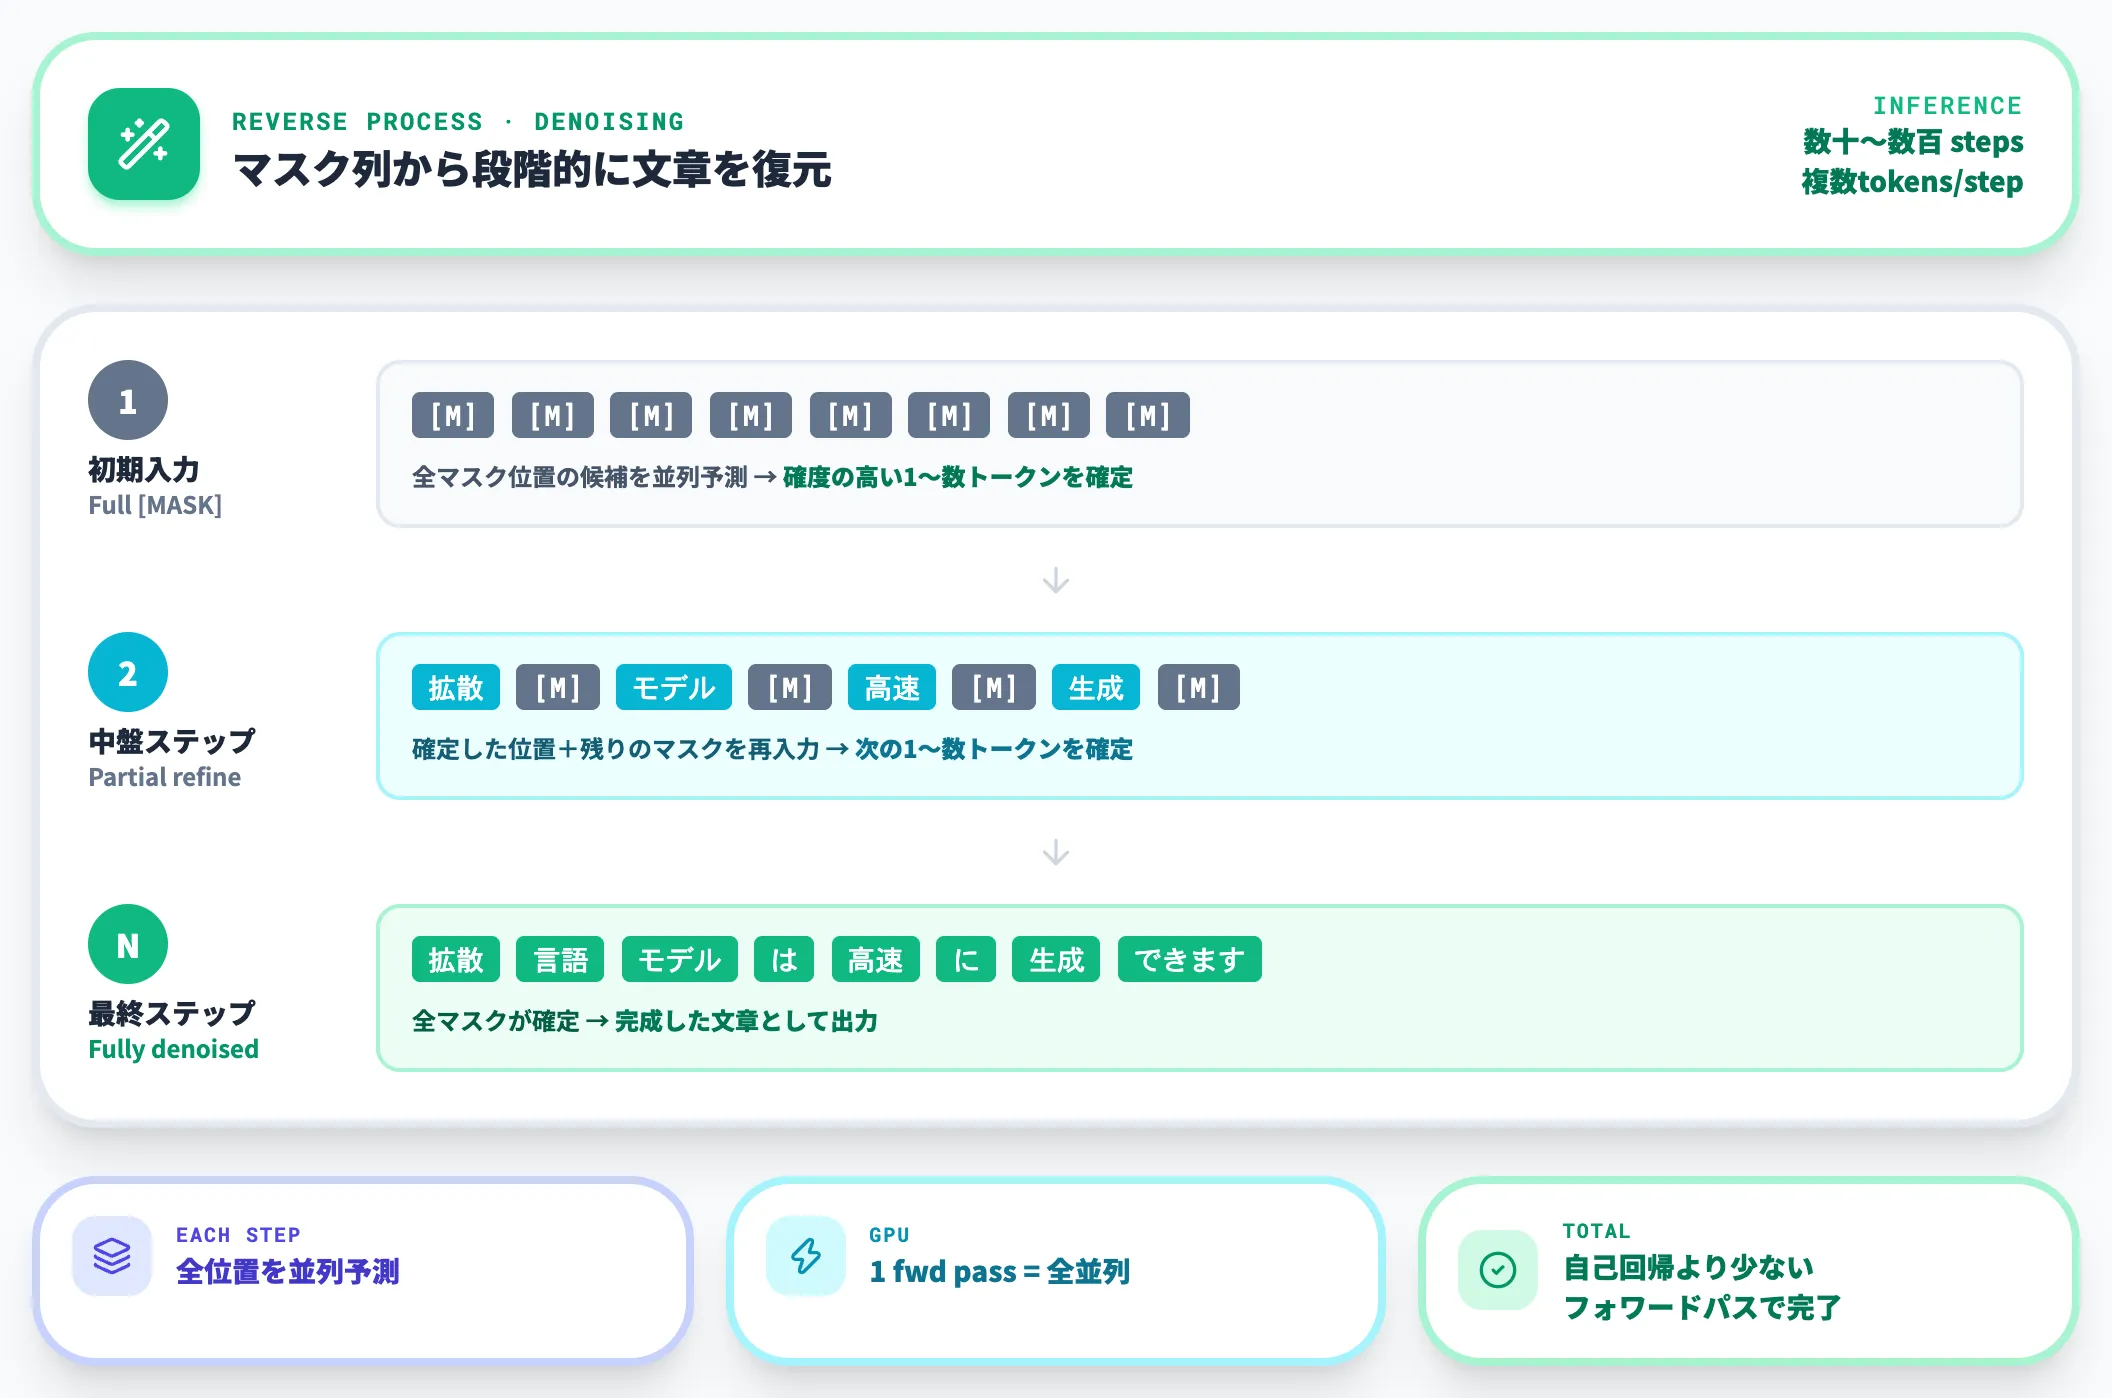Click the 中盤ステップ step label
This screenshot has width=2112, height=1398.
172,741
